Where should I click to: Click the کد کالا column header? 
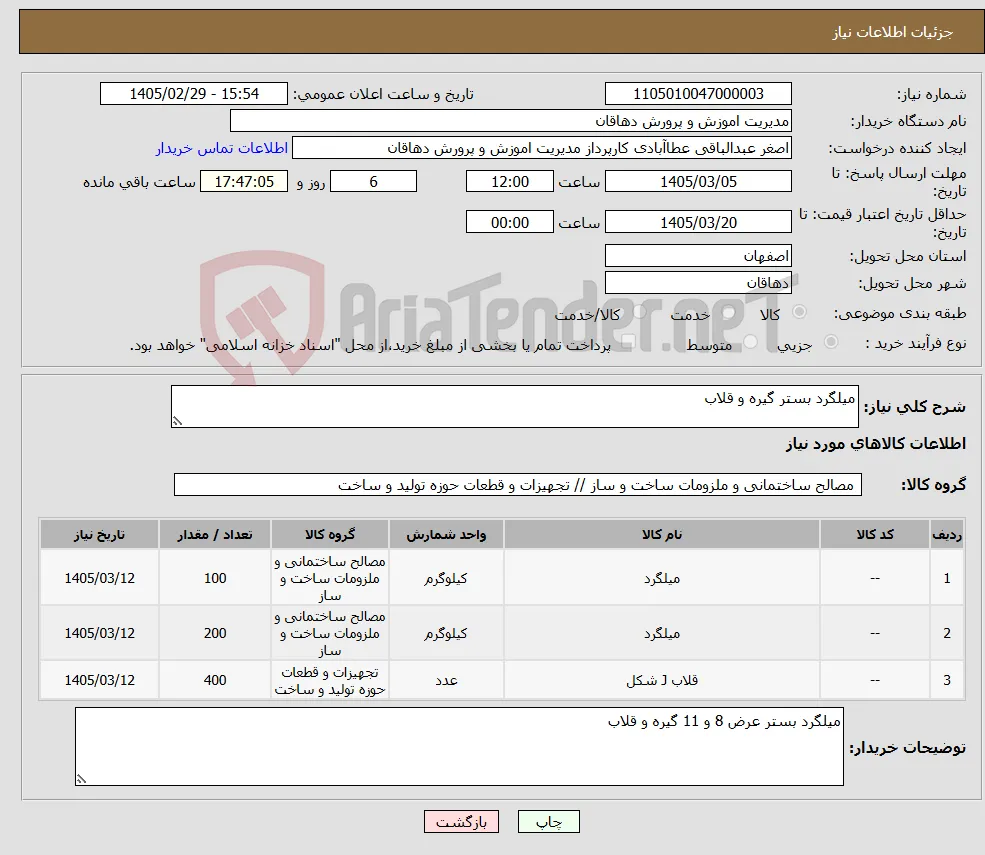(x=874, y=535)
